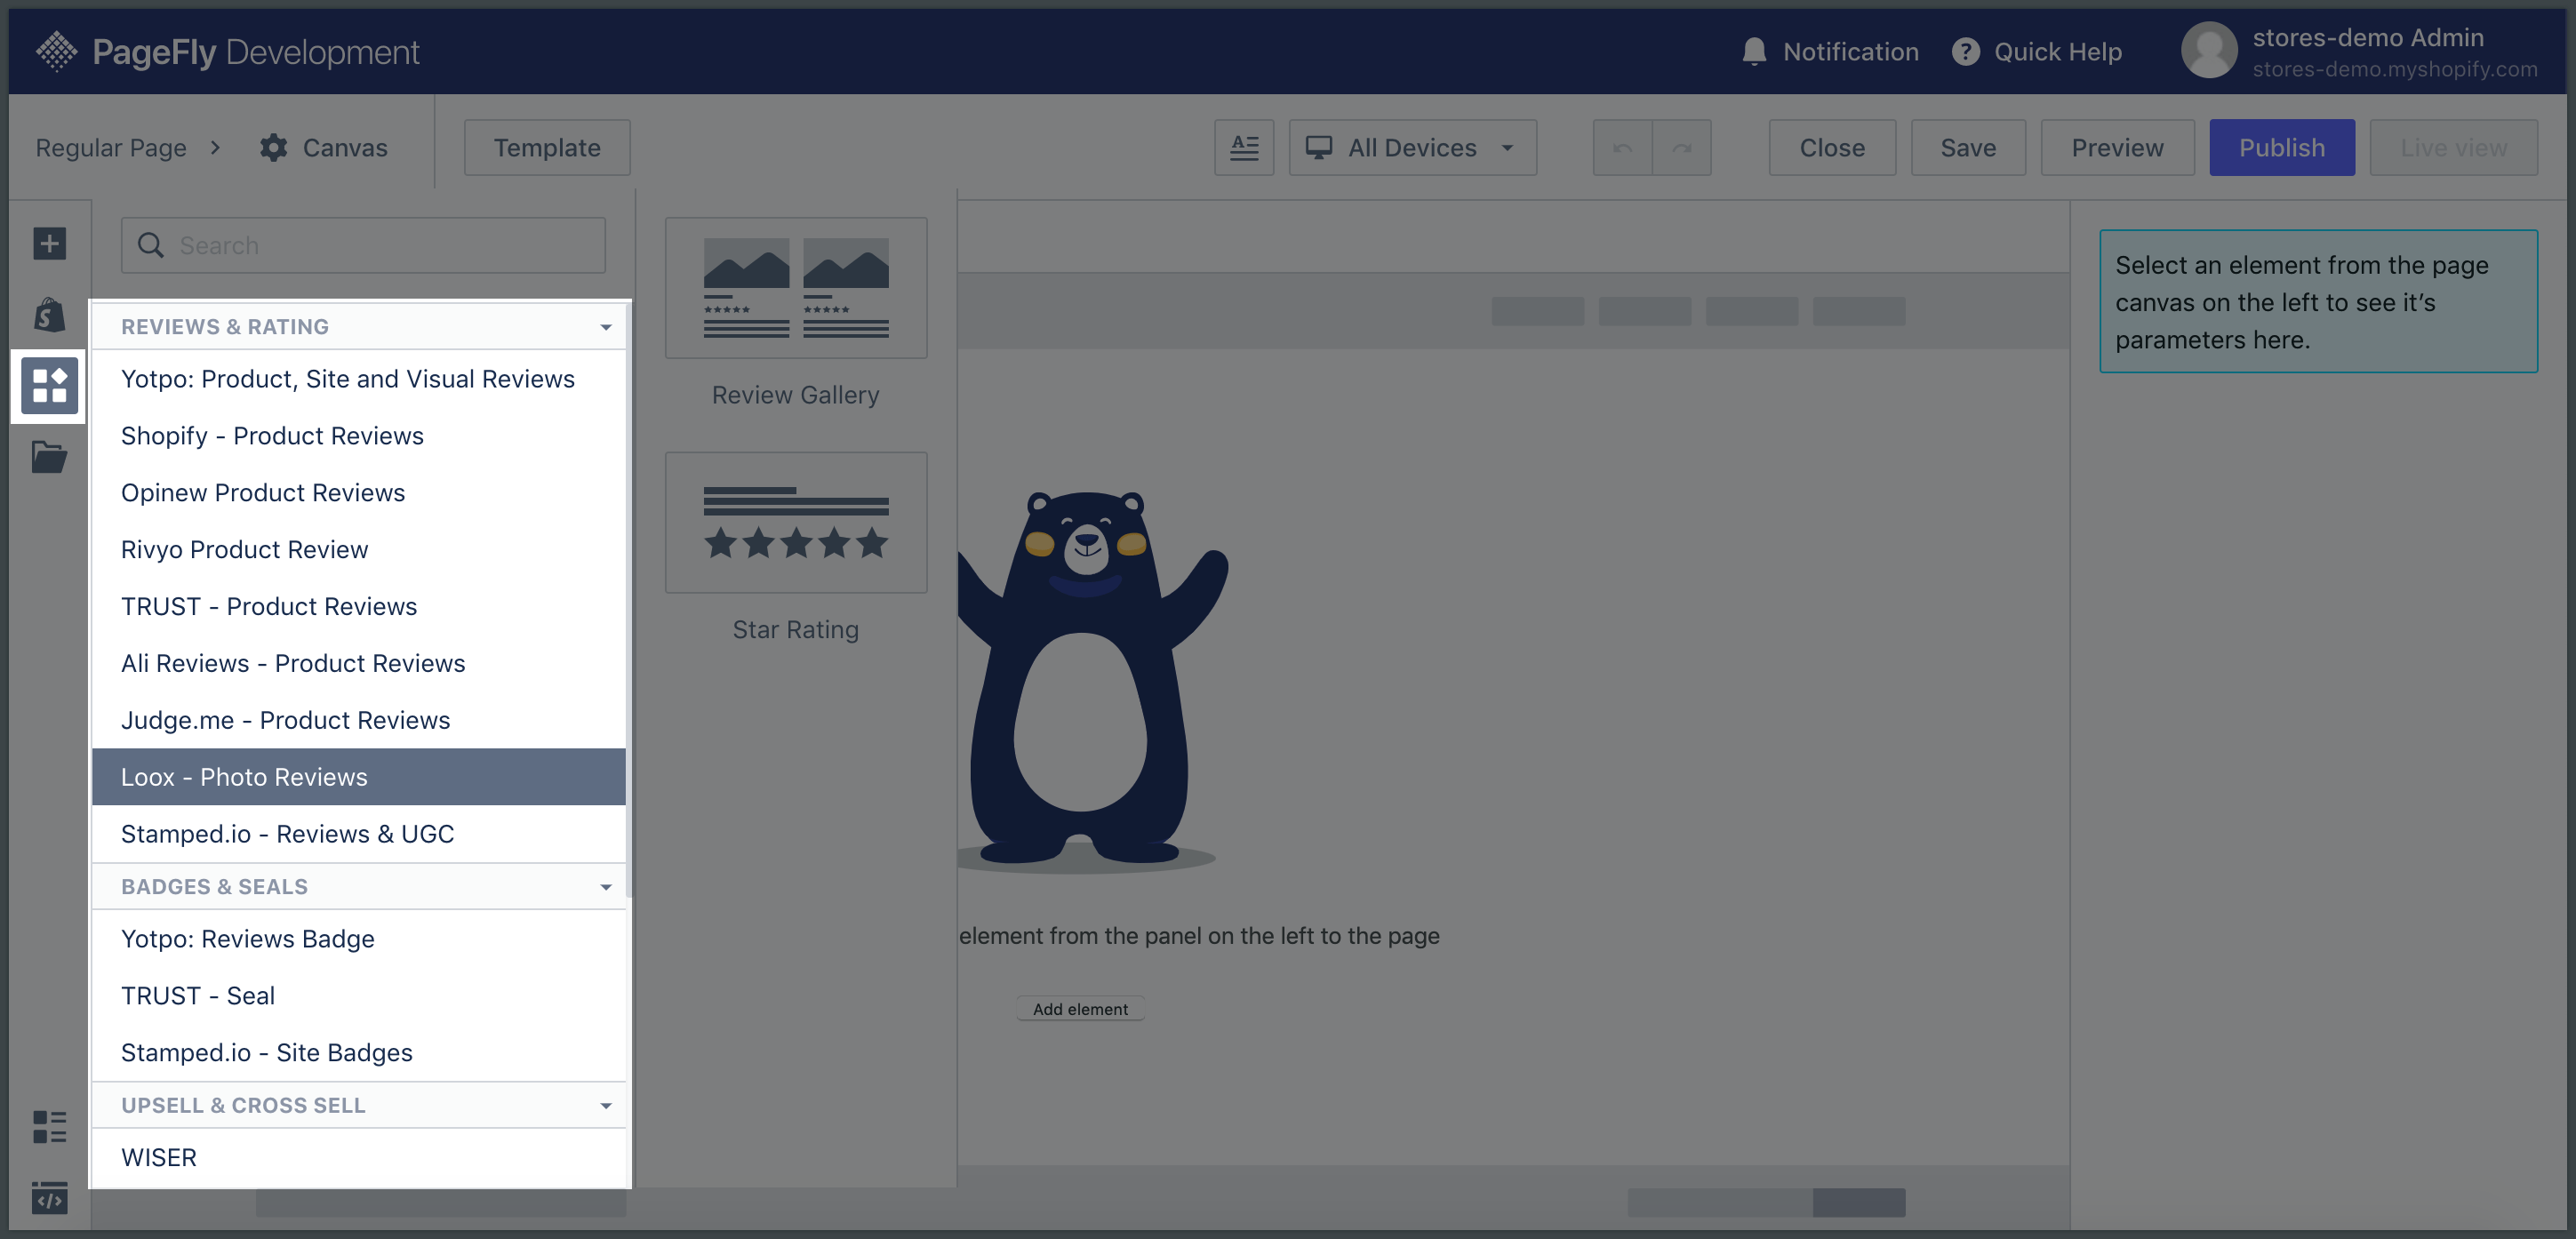
Task: Click the search magnifier icon
Action: point(150,245)
